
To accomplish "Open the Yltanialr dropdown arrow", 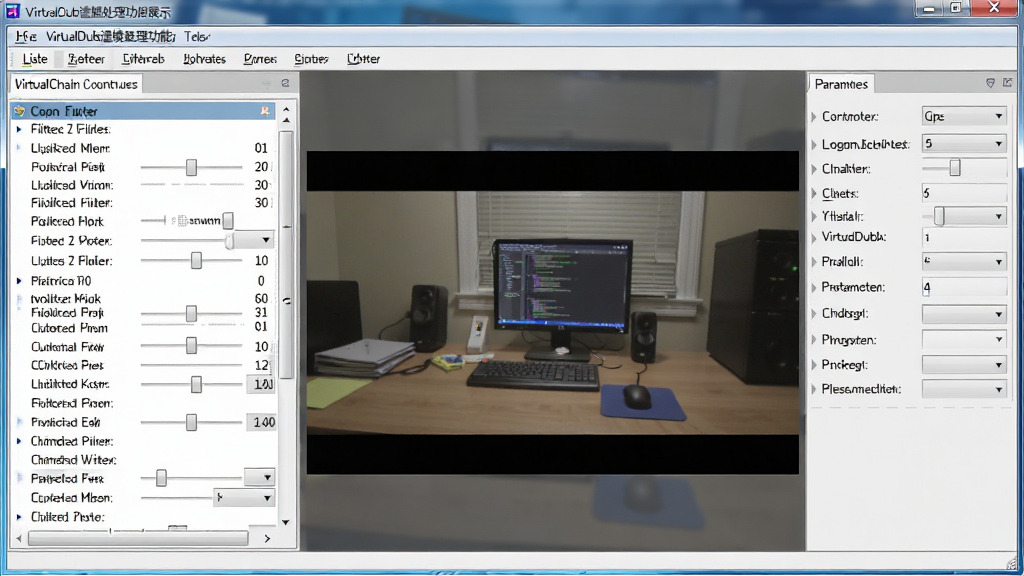I will click(x=999, y=216).
